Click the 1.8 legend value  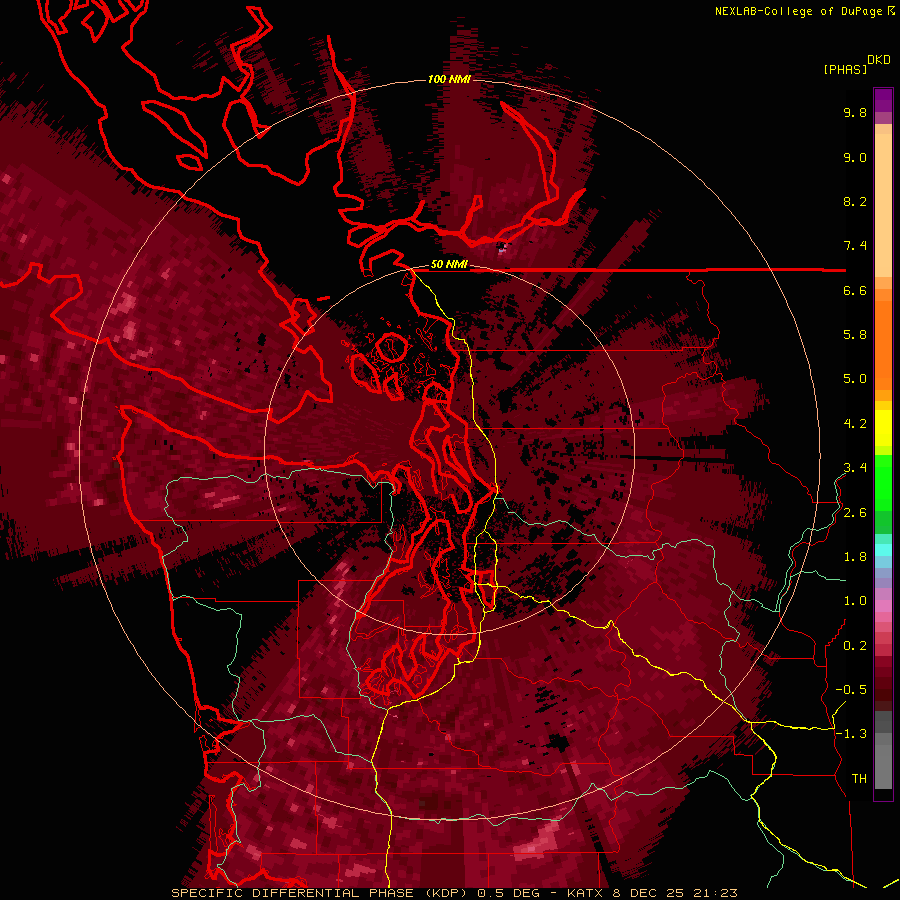(x=855, y=557)
